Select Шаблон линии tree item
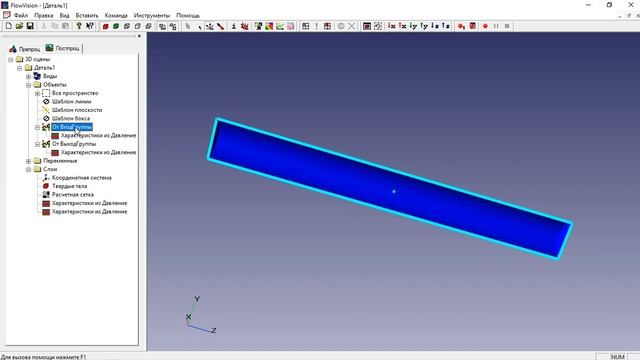This screenshot has height=360, width=640. [71, 102]
